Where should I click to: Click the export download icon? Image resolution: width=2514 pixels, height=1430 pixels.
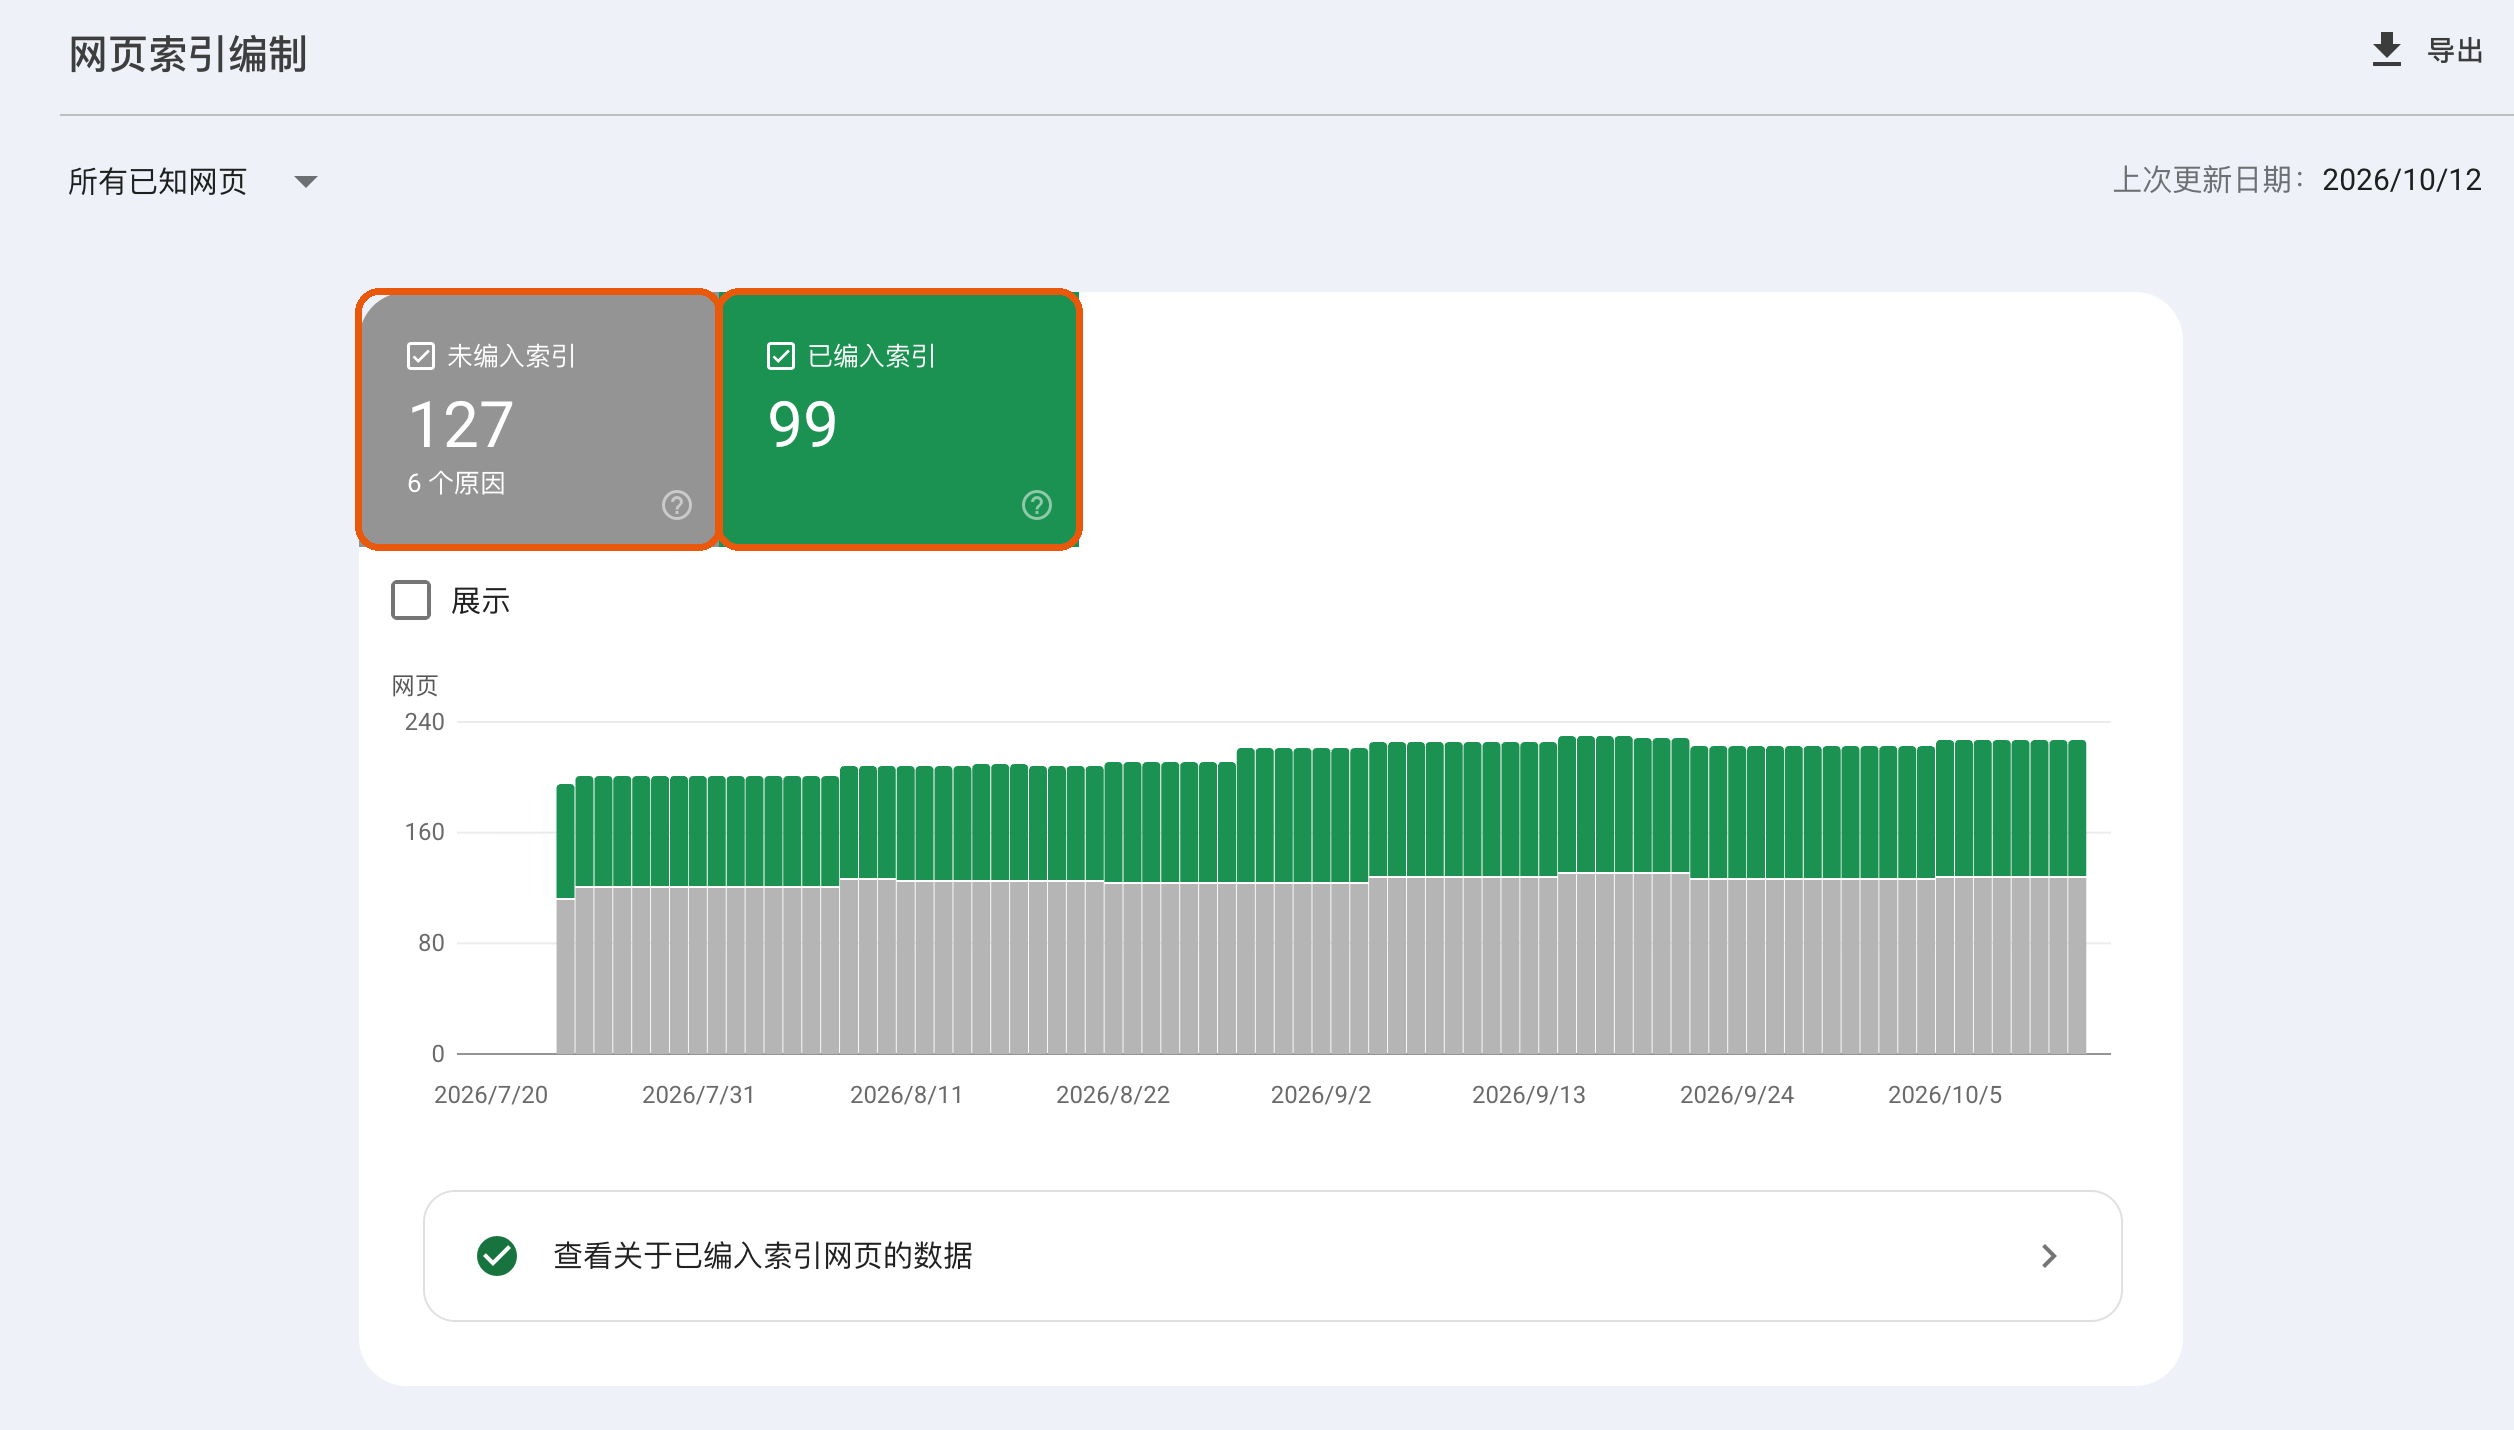[2386, 49]
